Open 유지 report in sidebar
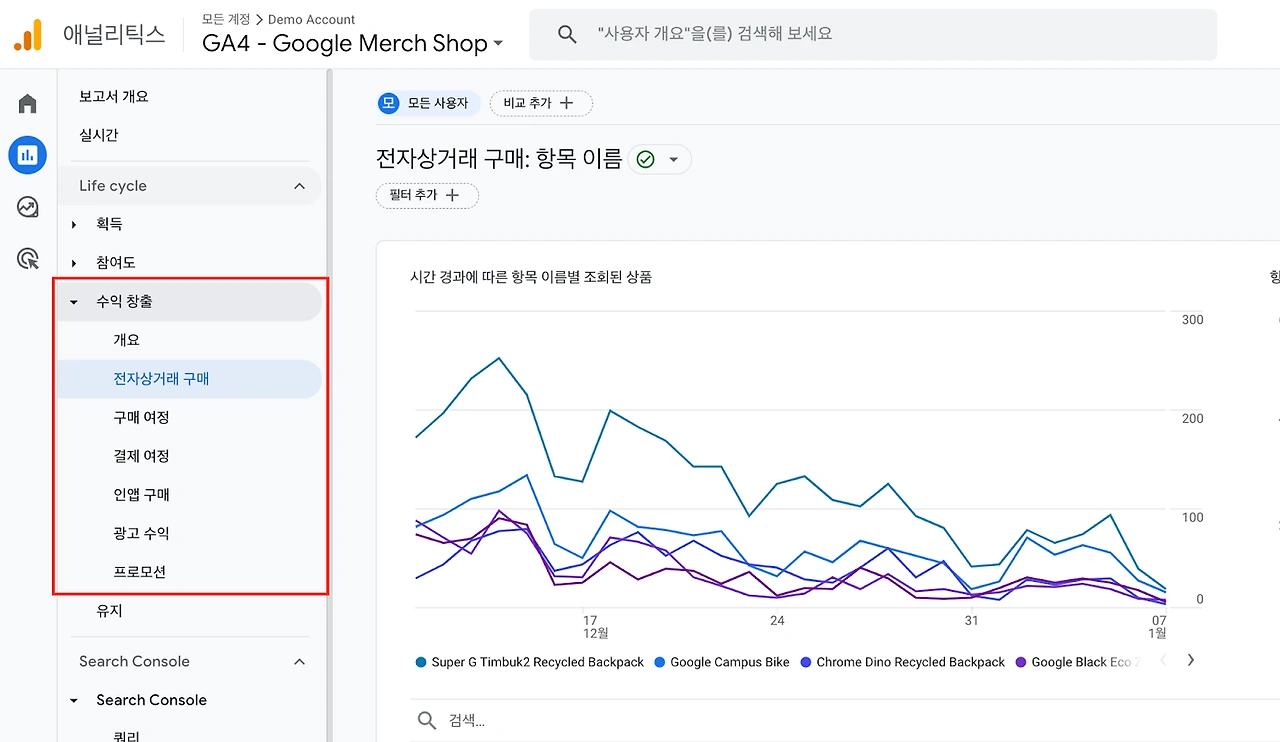1280x742 pixels. coord(109,610)
